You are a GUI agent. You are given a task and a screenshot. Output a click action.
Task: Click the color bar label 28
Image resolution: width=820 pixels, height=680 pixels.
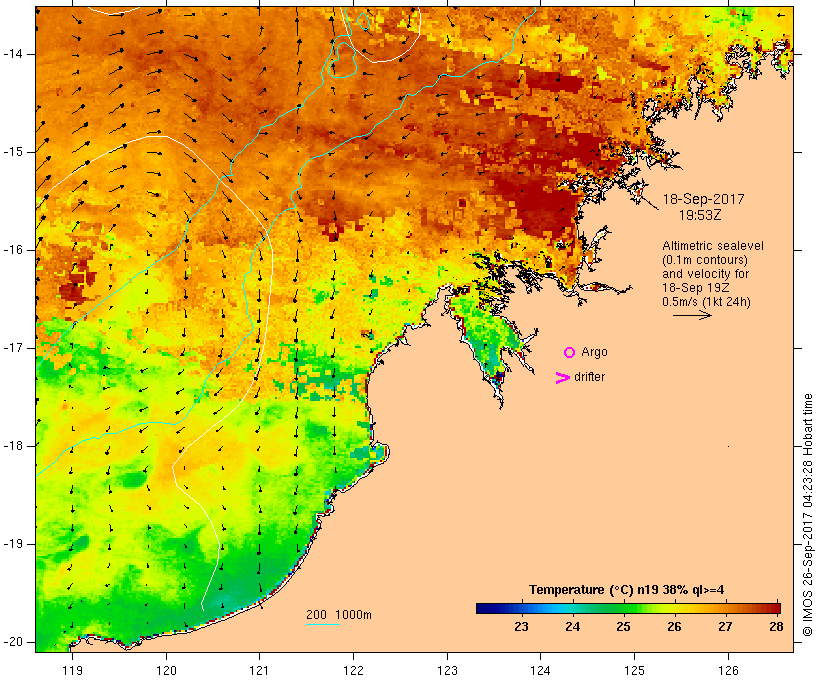pyautogui.click(x=776, y=627)
